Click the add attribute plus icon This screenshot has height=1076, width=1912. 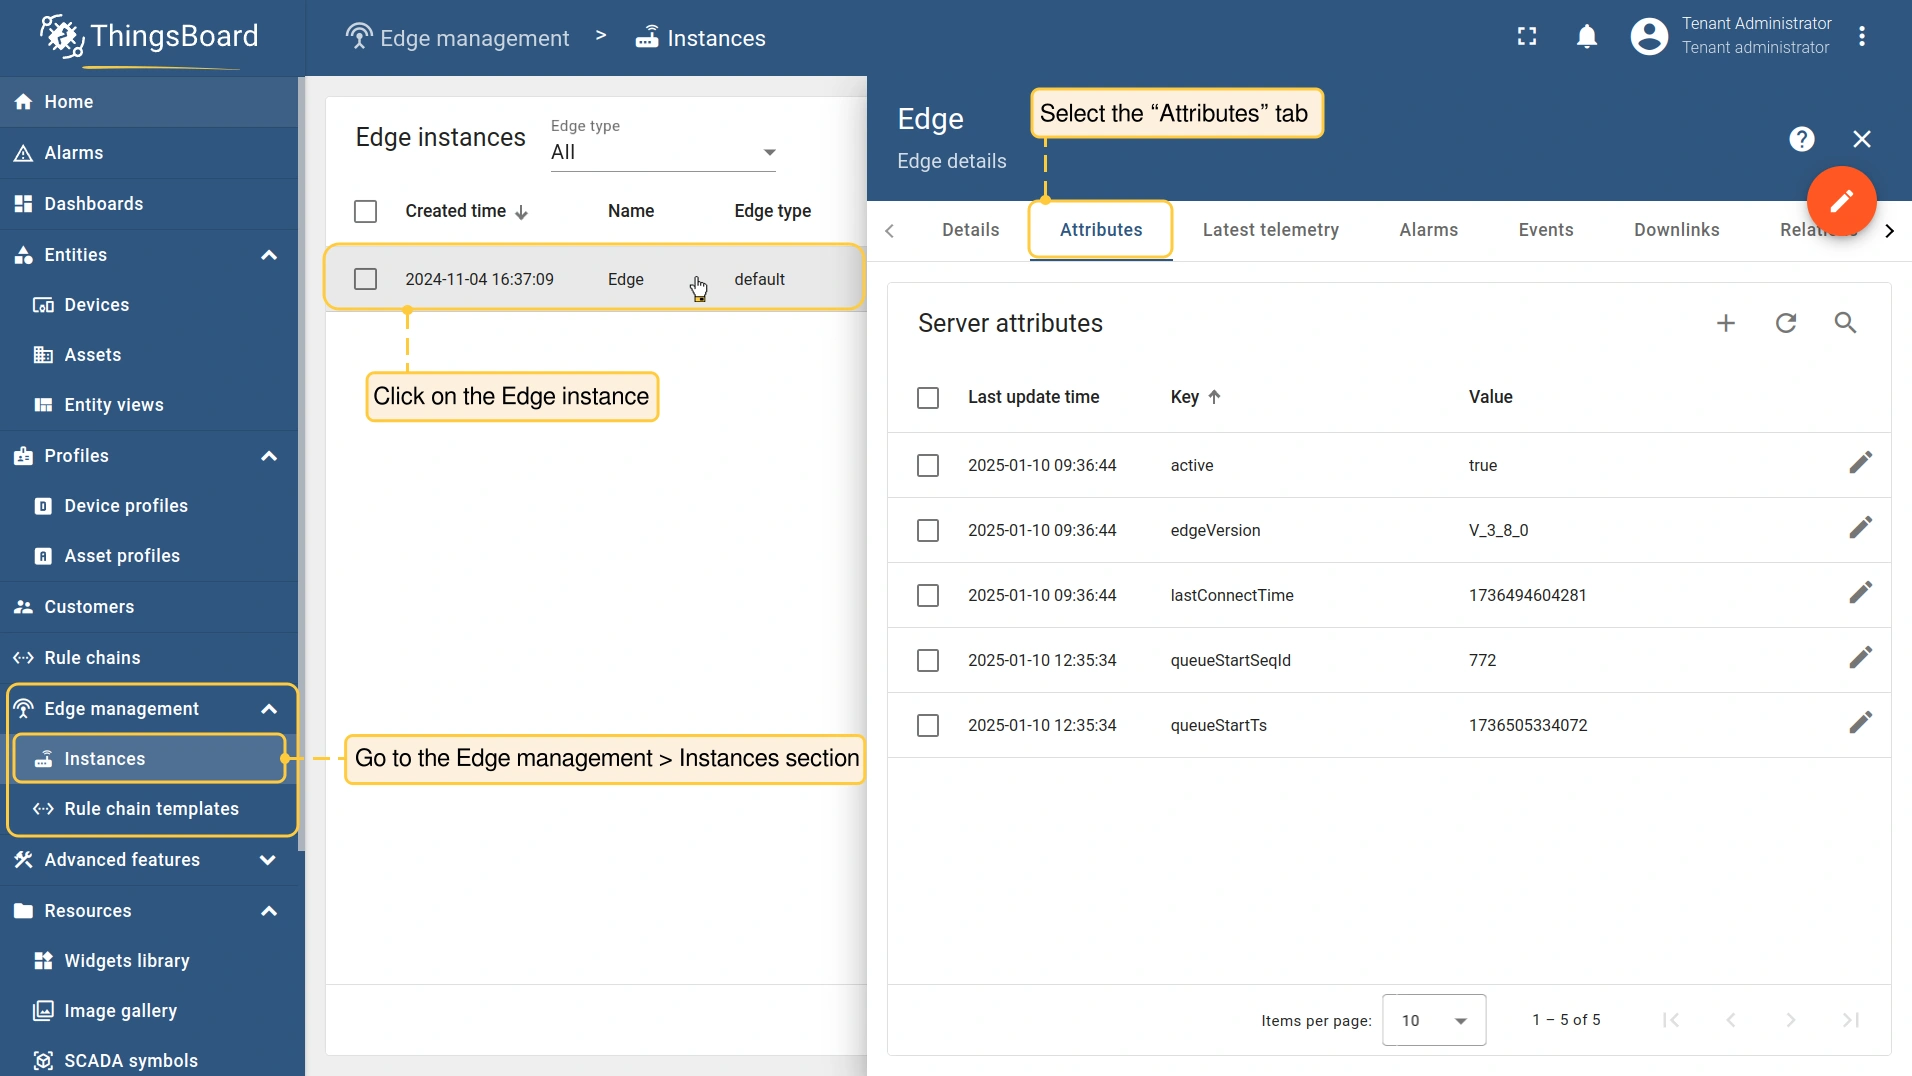pos(1725,323)
